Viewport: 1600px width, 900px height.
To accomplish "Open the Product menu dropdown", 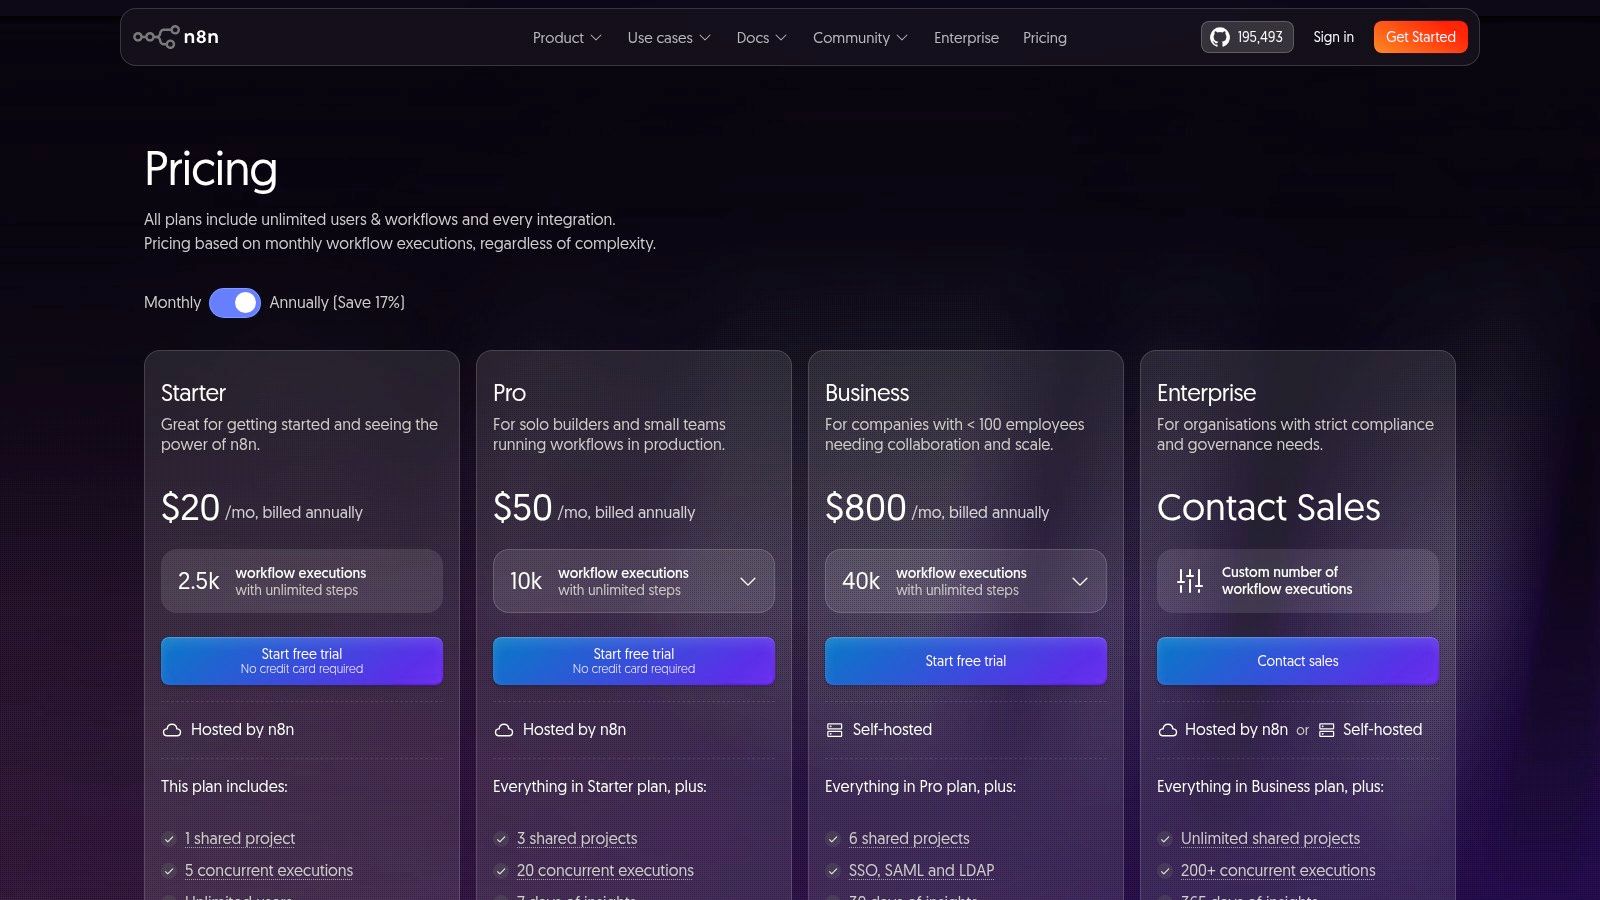I will click(x=567, y=38).
